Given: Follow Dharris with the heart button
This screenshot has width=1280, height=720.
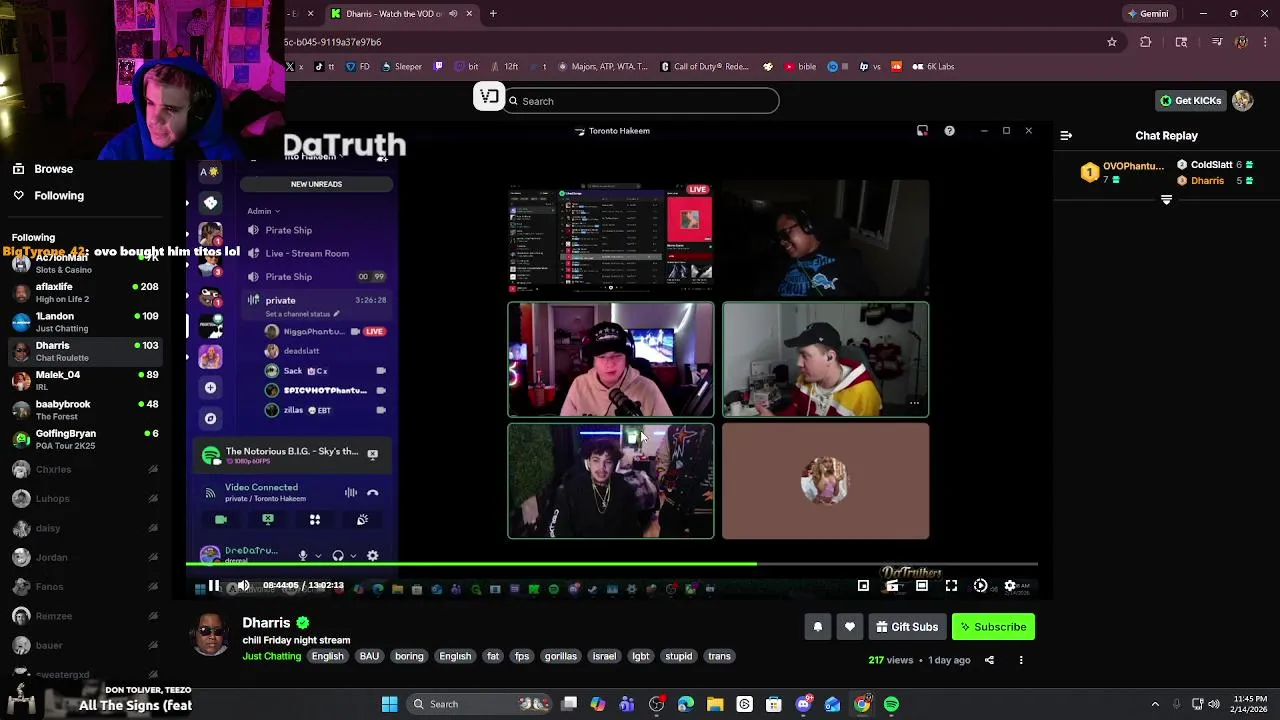Looking at the screenshot, I should point(850,627).
